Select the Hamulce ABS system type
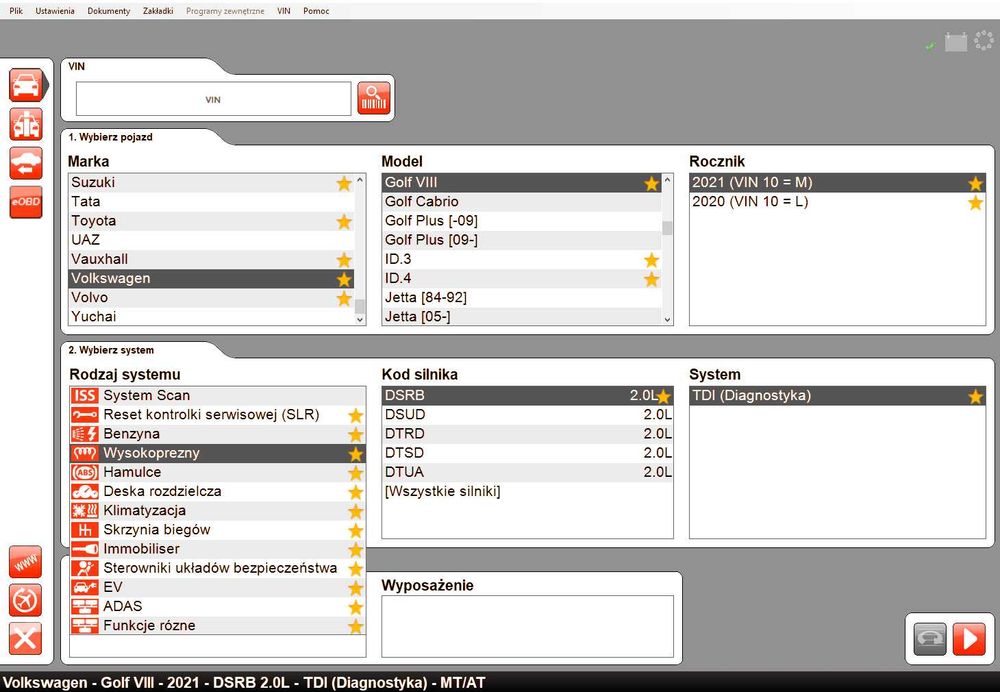This screenshot has height=692, width=1000. (x=217, y=472)
